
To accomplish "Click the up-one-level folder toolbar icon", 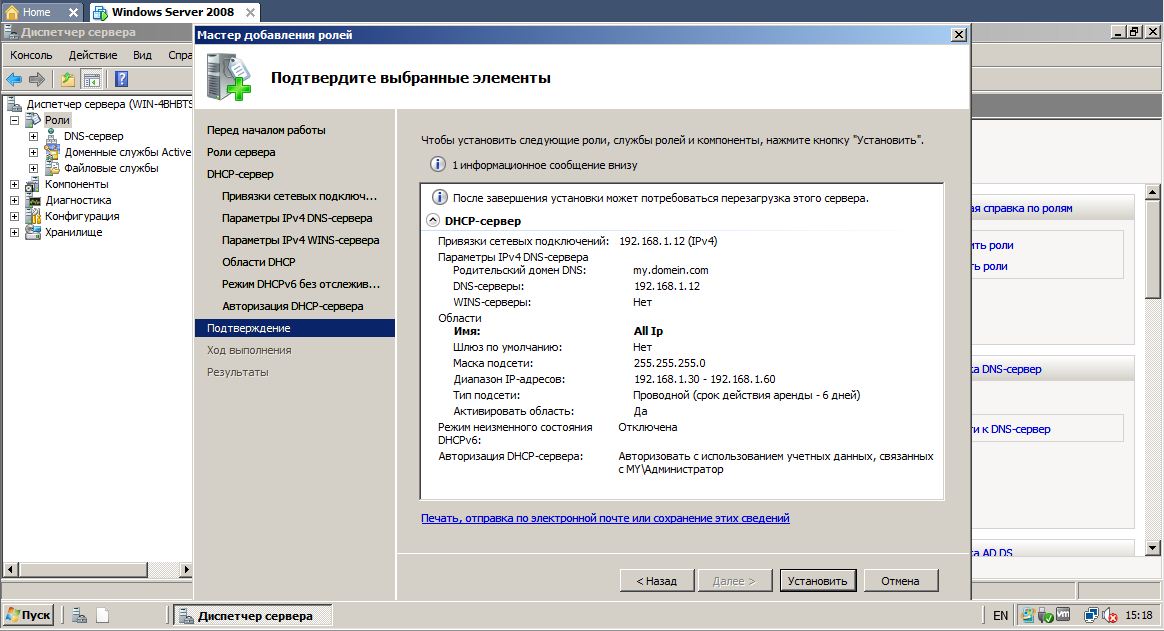I will click(68, 79).
